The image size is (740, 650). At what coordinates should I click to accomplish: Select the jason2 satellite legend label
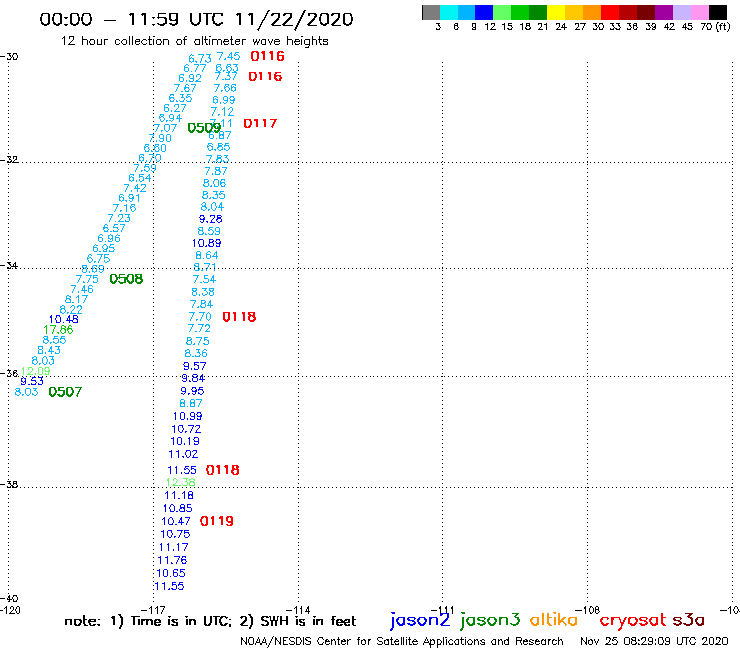(x=420, y=620)
